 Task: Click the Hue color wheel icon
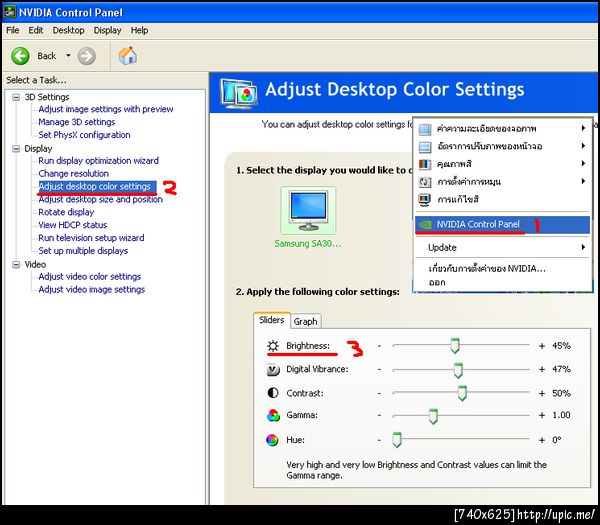[272, 440]
